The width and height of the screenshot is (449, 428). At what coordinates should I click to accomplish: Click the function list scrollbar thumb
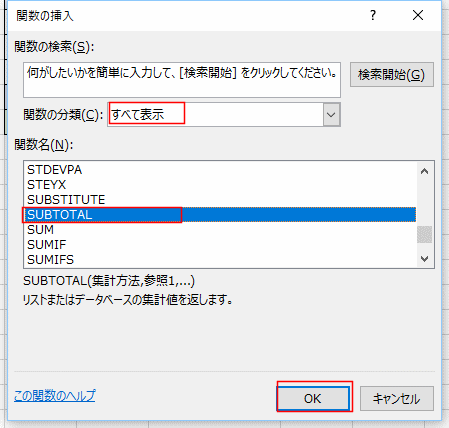(424, 235)
